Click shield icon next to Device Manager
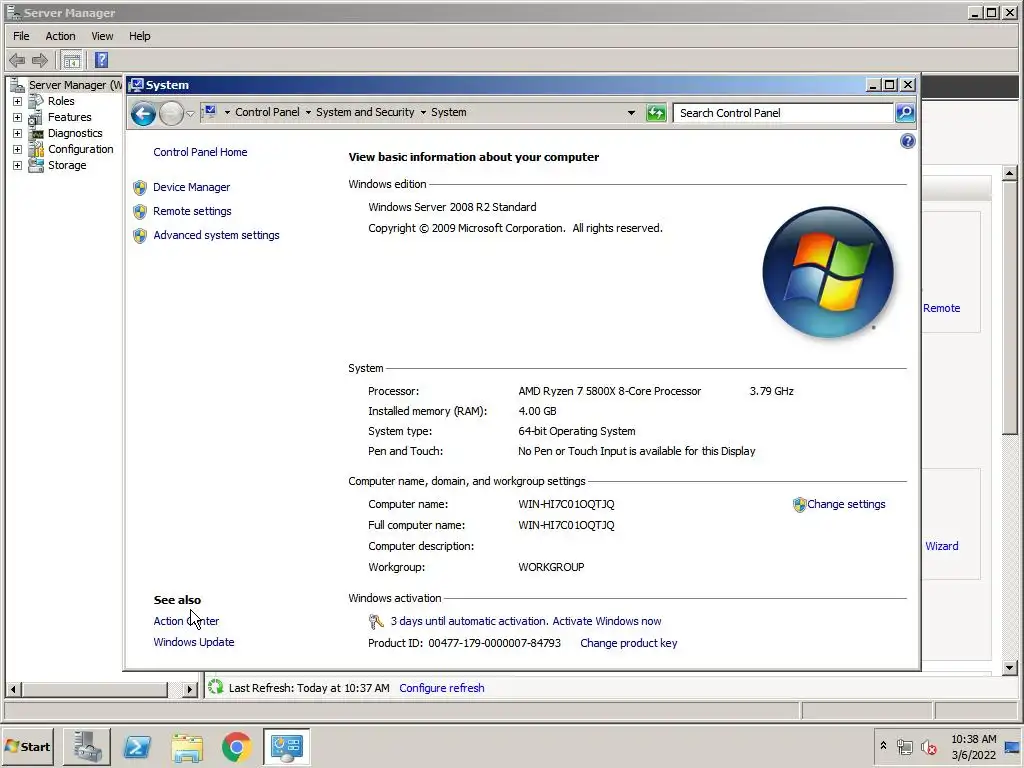The width and height of the screenshot is (1024, 768). (x=140, y=187)
